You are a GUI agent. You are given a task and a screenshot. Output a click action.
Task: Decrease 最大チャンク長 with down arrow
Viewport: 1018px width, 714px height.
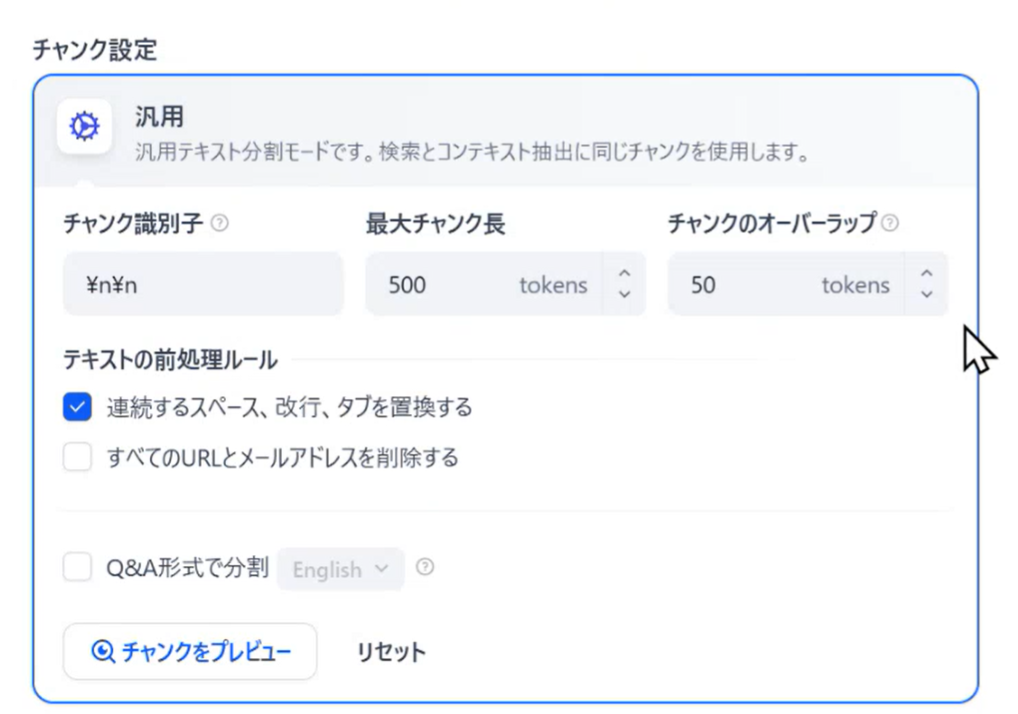tap(625, 295)
